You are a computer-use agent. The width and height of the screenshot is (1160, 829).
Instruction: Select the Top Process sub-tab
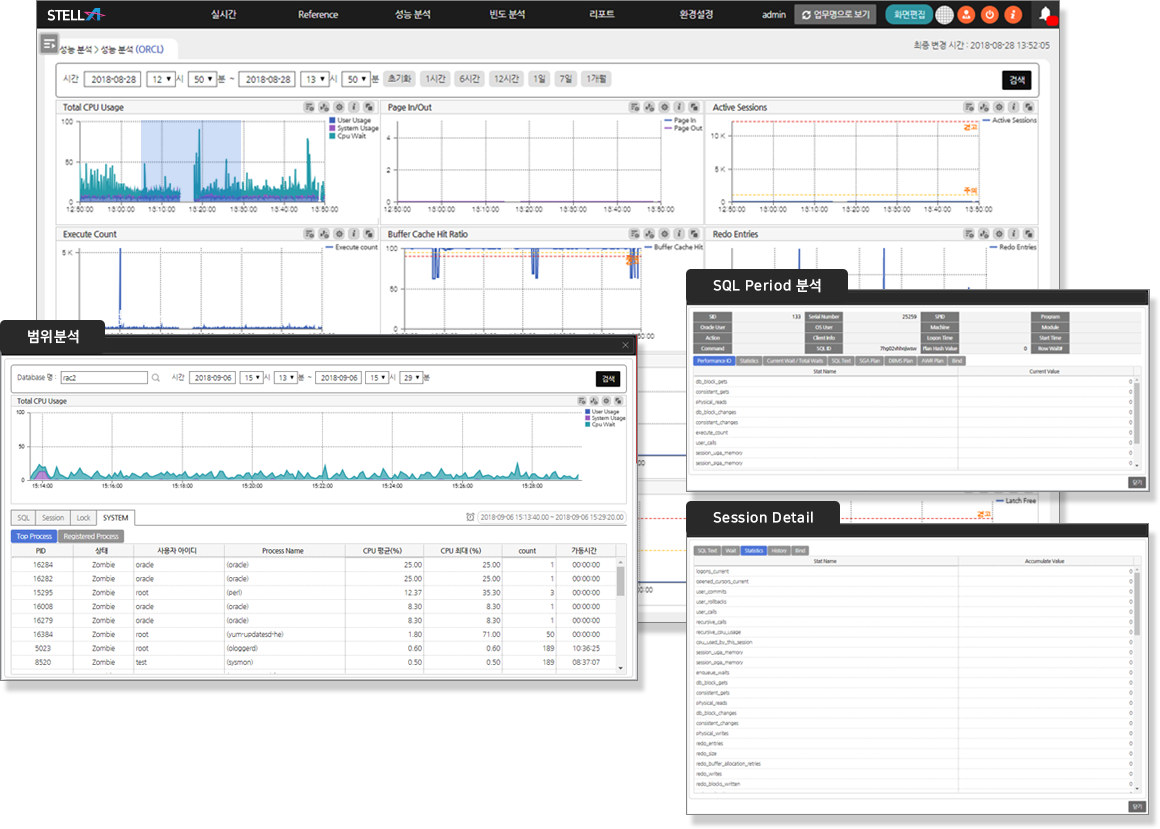(x=34, y=536)
